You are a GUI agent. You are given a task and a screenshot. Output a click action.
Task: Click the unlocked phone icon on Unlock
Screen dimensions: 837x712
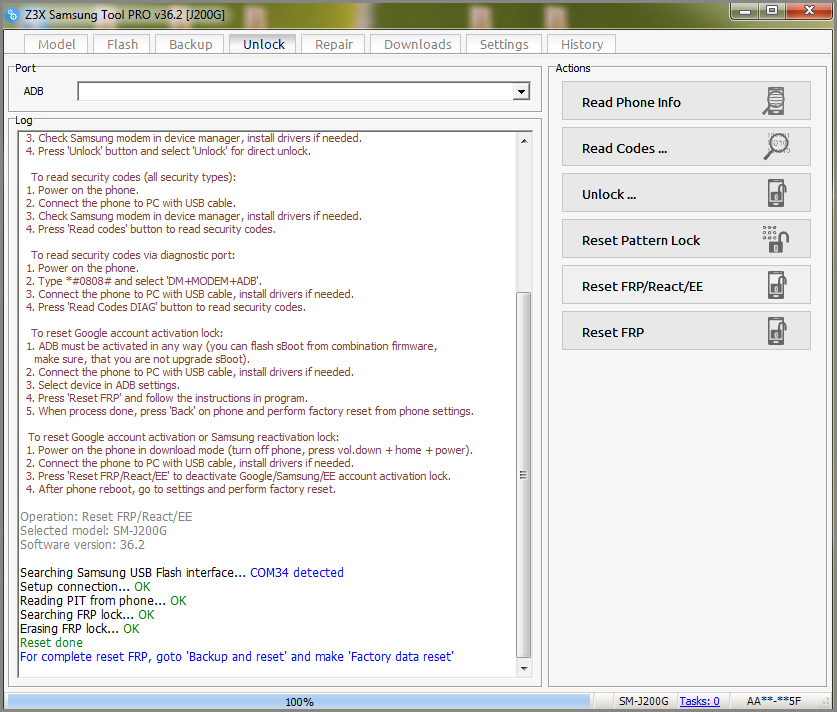tap(776, 194)
